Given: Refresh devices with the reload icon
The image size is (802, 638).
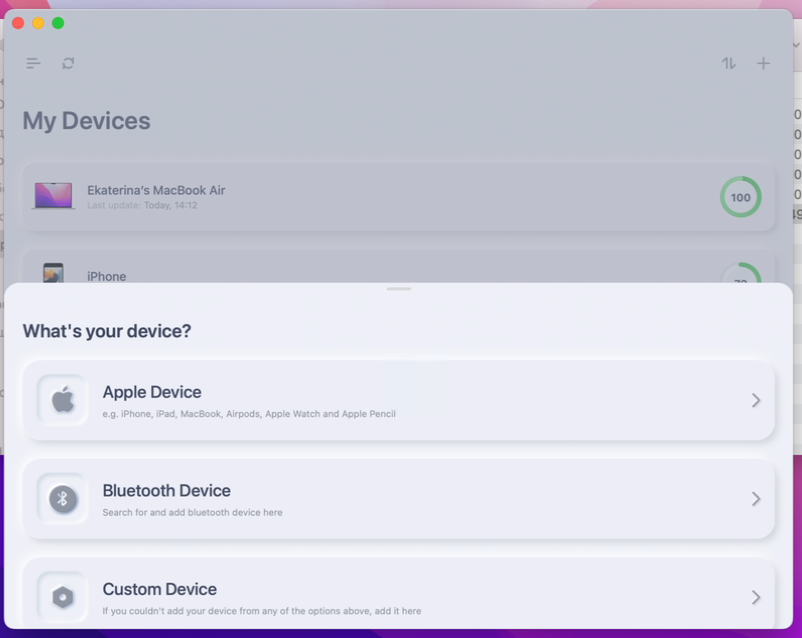Looking at the screenshot, I should pyautogui.click(x=68, y=63).
